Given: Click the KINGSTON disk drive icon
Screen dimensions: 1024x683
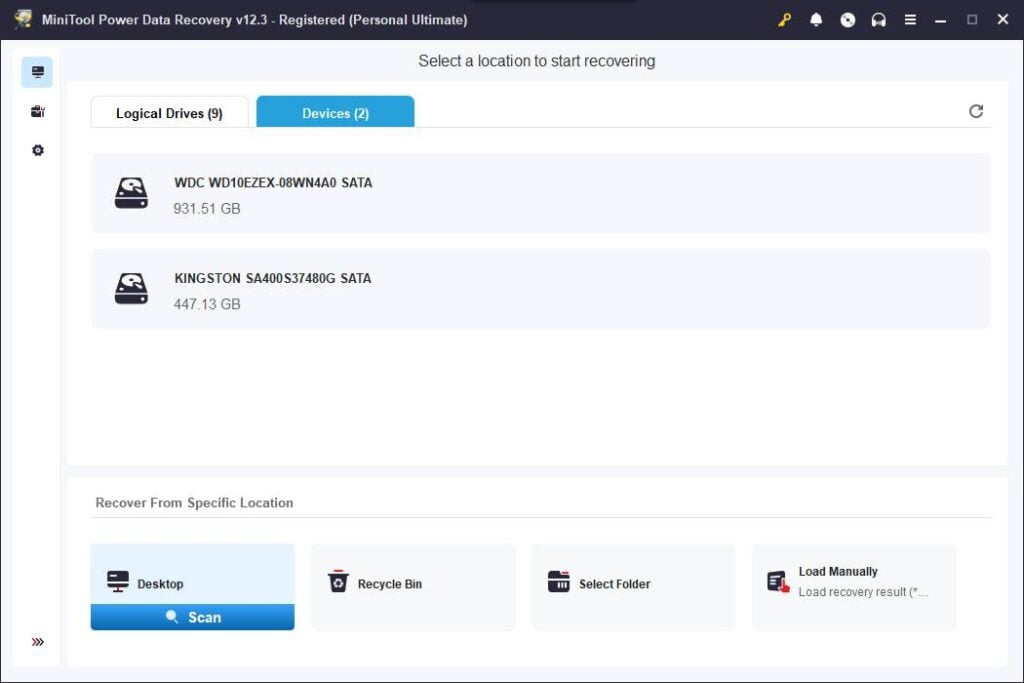Looking at the screenshot, I should [x=131, y=288].
